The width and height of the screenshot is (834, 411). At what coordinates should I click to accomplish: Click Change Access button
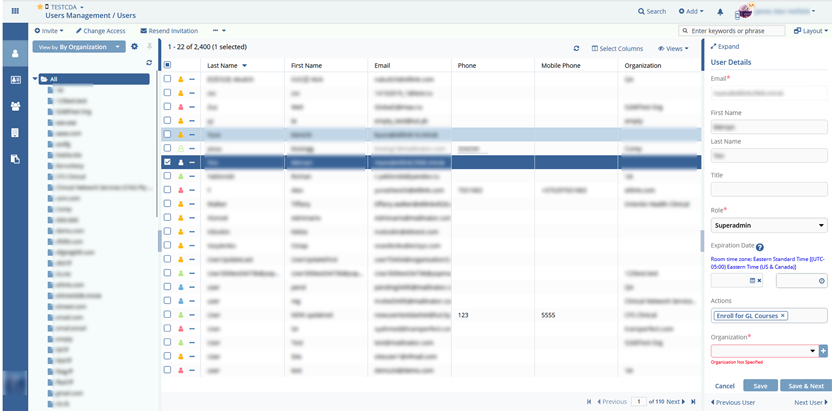click(102, 31)
